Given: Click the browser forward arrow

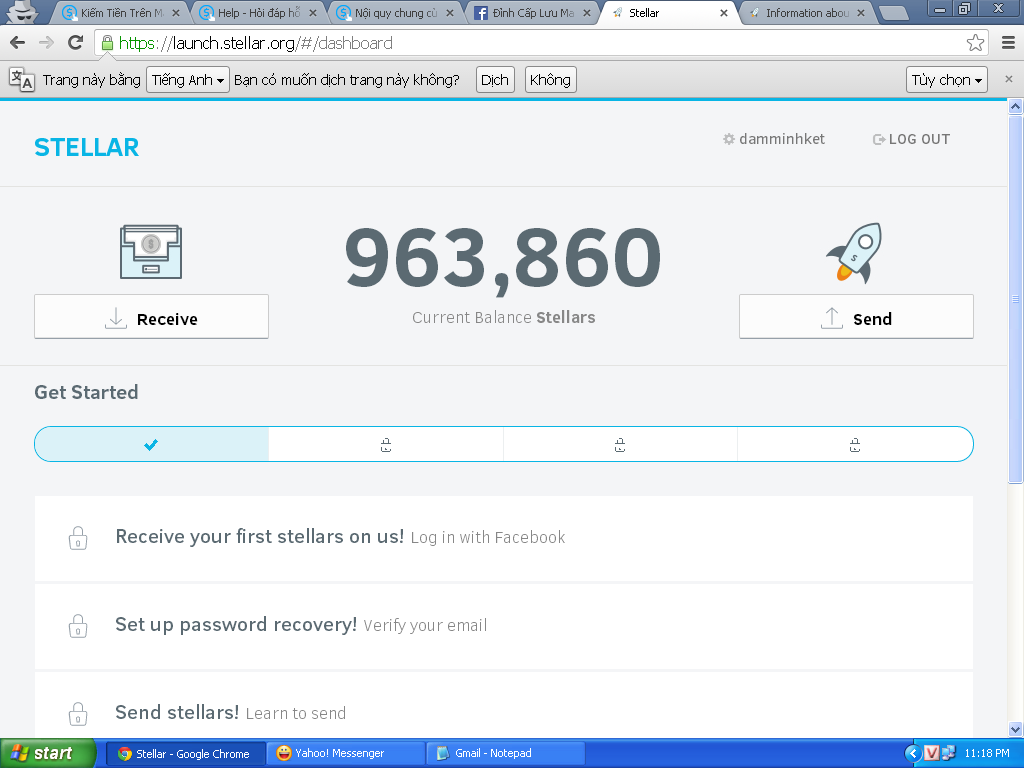Looking at the screenshot, I should click(x=46, y=43).
